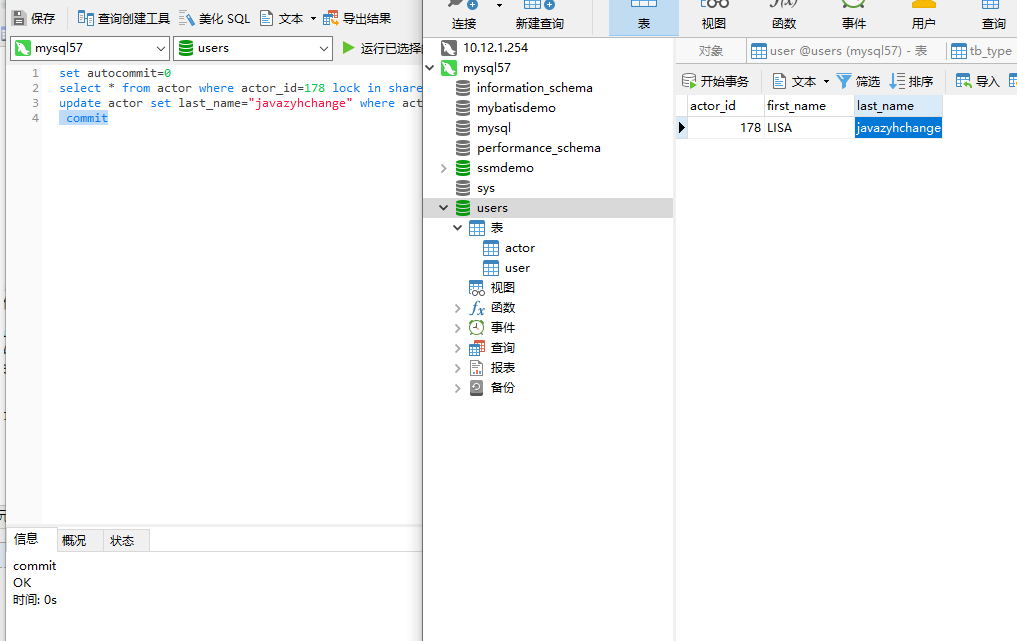Open the Query Builder (查询创建工具) tool

tap(123, 18)
